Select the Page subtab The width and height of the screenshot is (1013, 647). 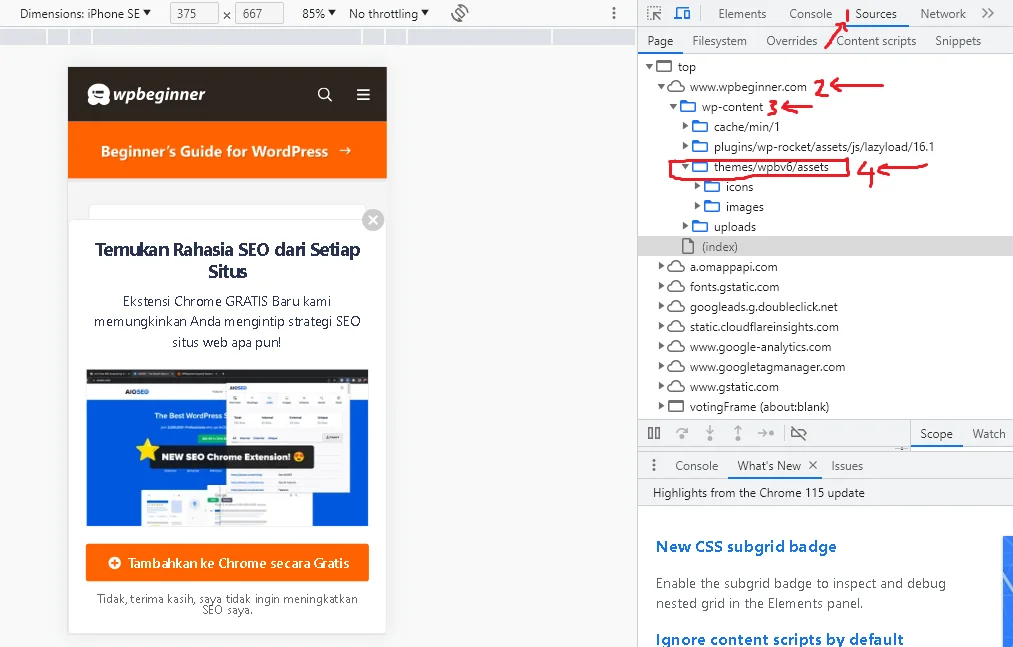(x=660, y=41)
